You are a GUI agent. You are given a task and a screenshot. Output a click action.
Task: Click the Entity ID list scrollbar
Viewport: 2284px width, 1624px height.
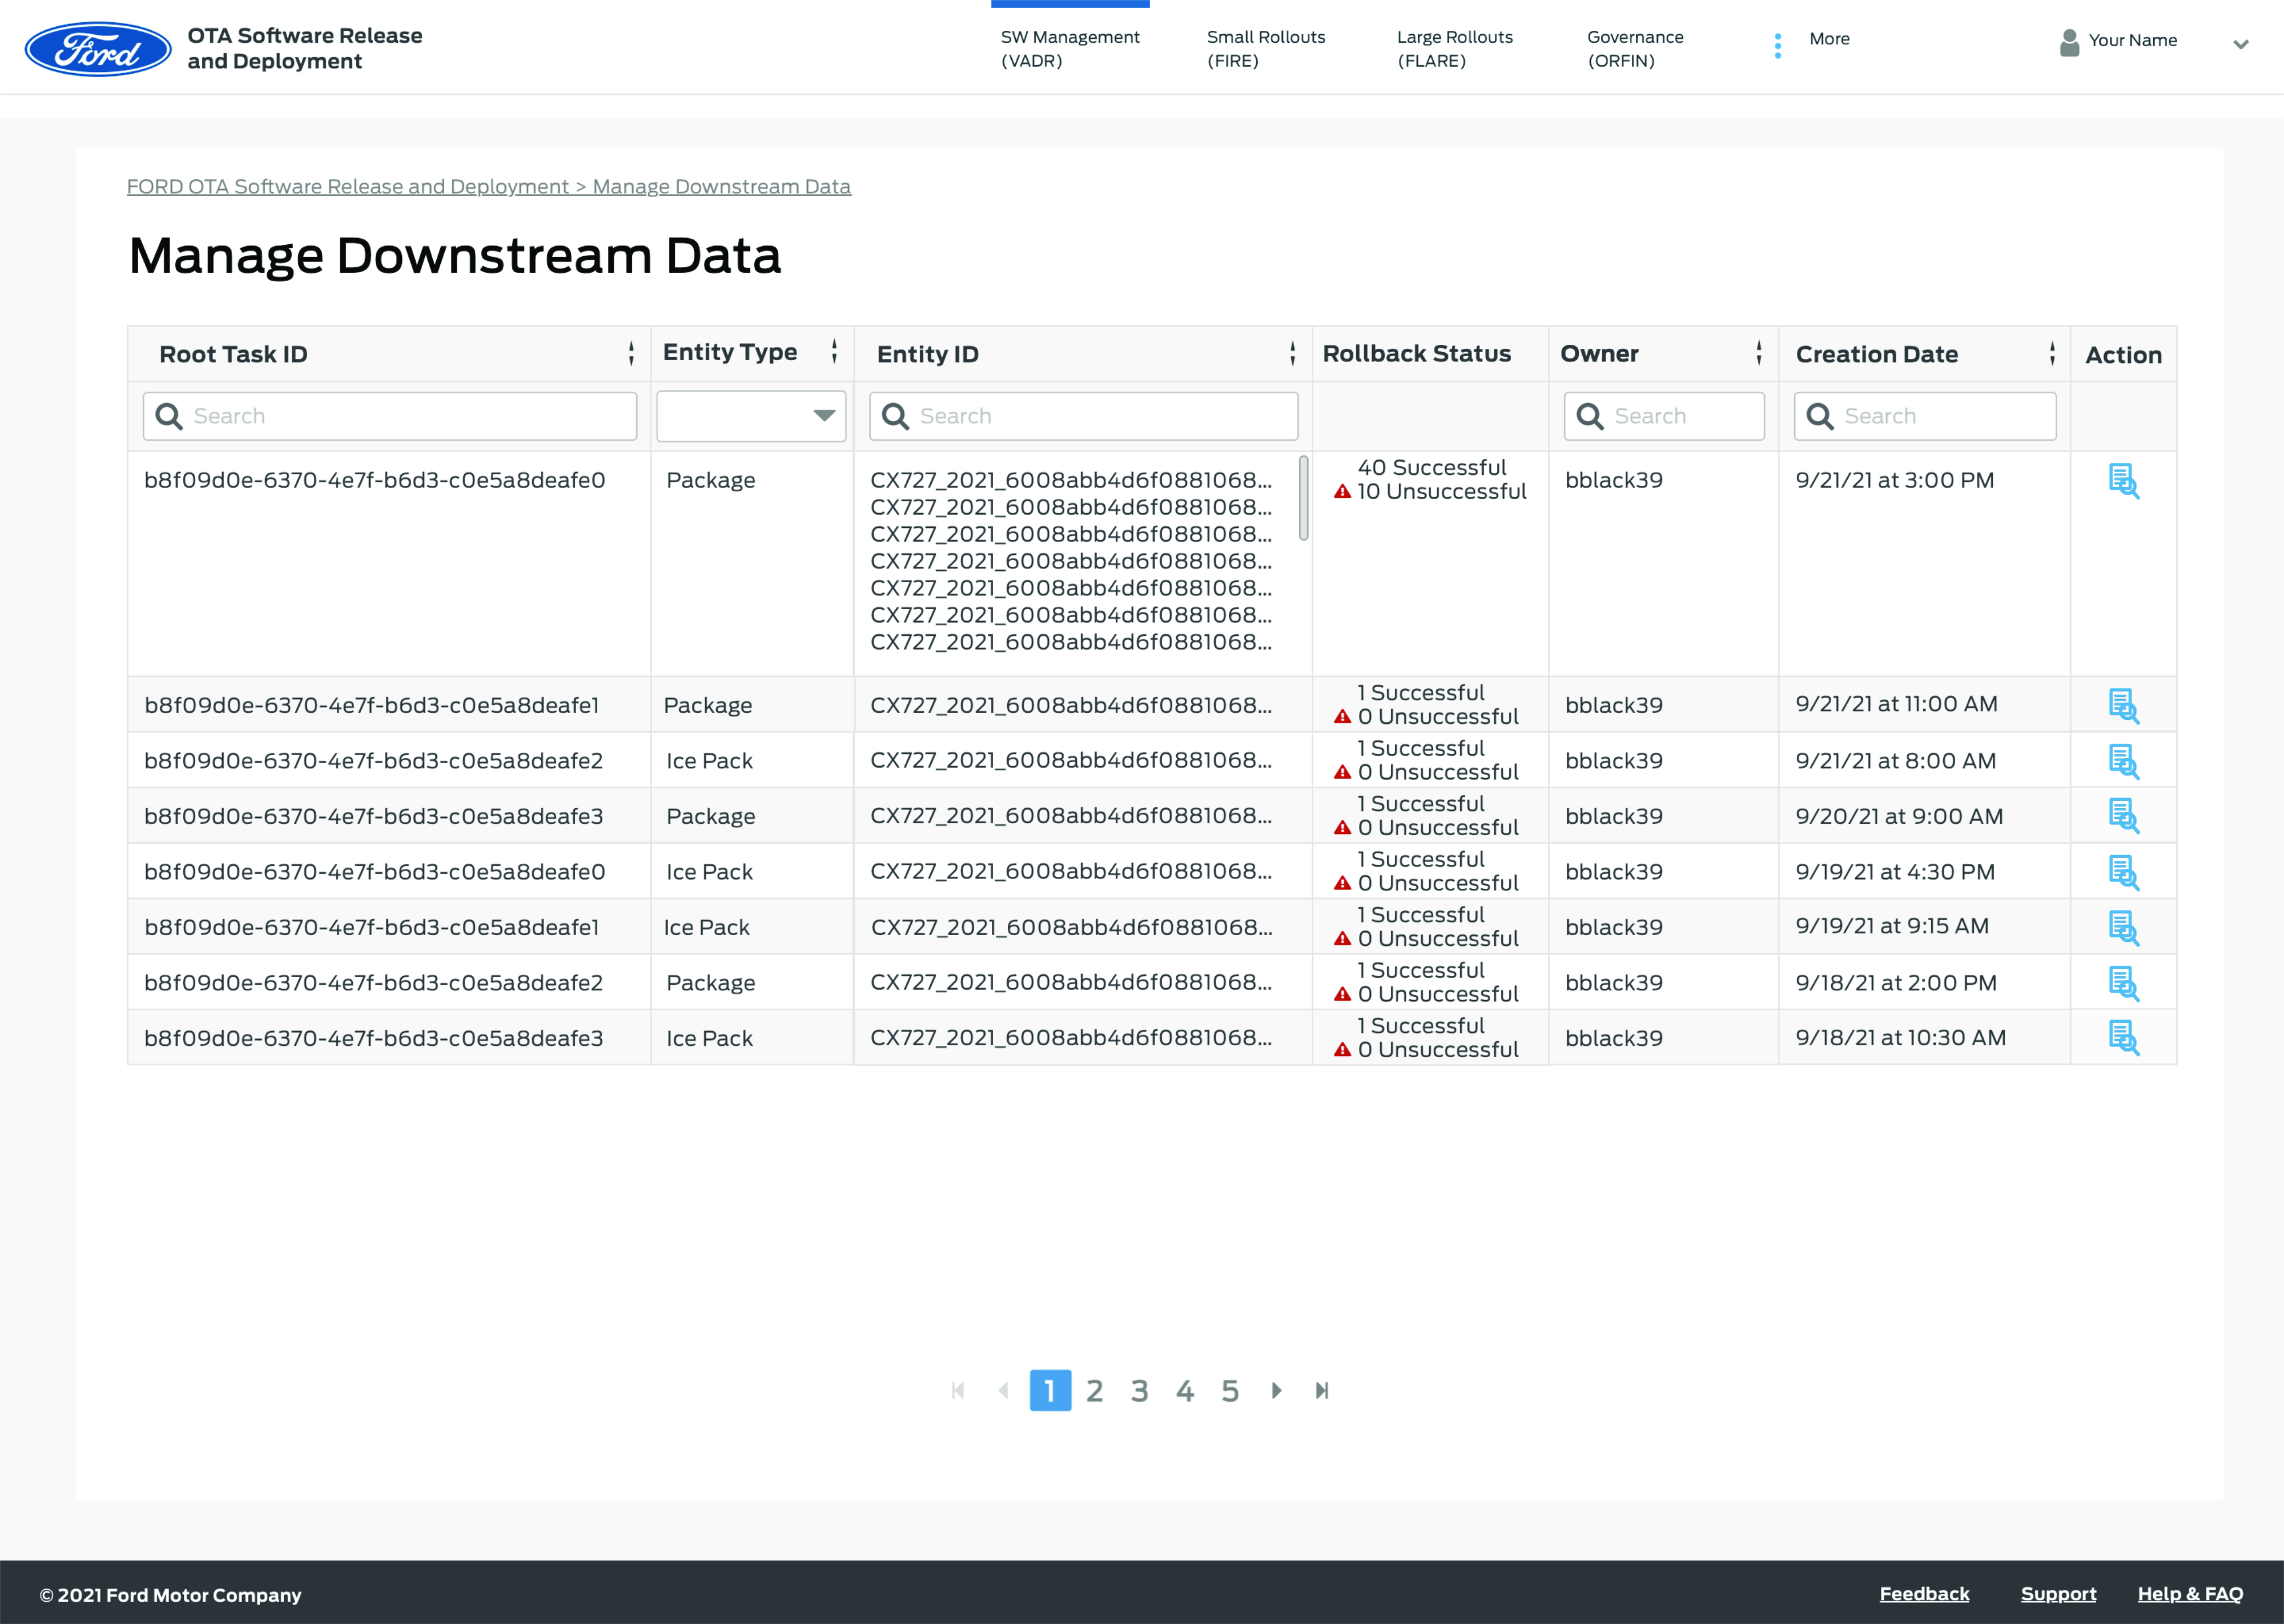pos(1303,498)
